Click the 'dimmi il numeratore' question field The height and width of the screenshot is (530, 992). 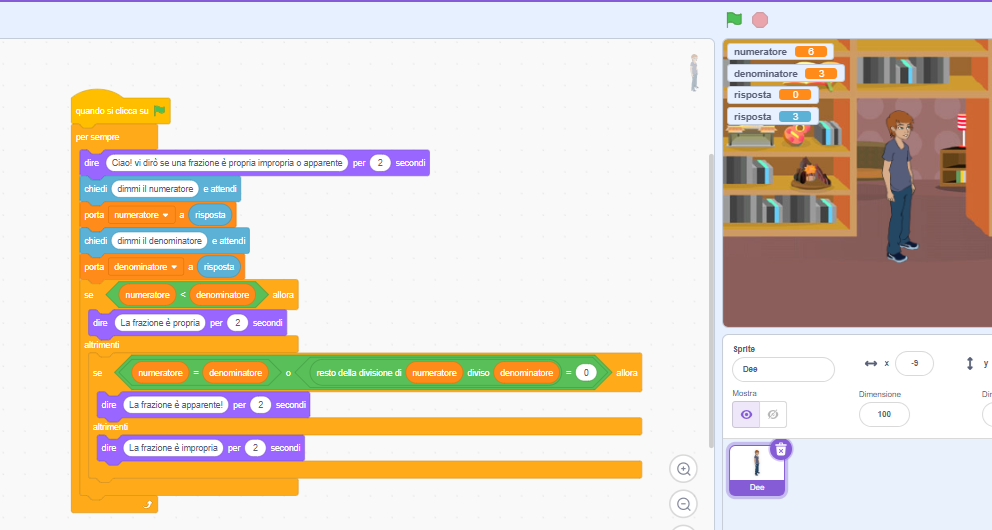pyautogui.click(x=154, y=189)
